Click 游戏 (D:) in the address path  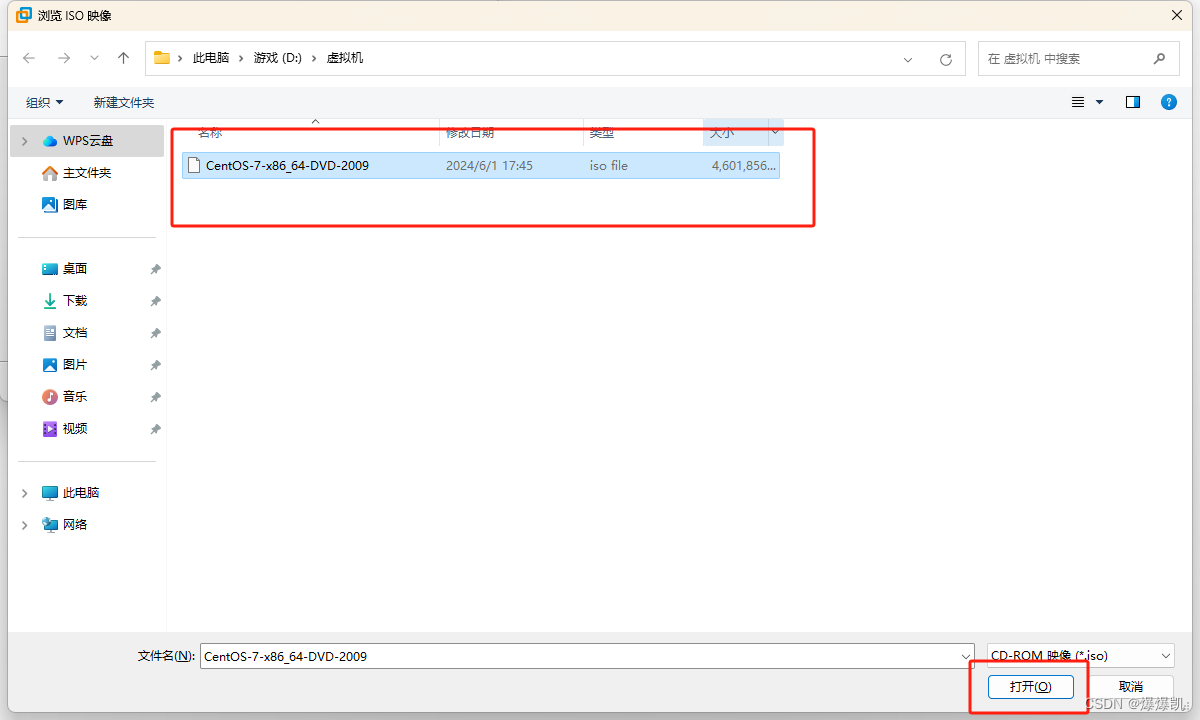click(x=278, y=58)
